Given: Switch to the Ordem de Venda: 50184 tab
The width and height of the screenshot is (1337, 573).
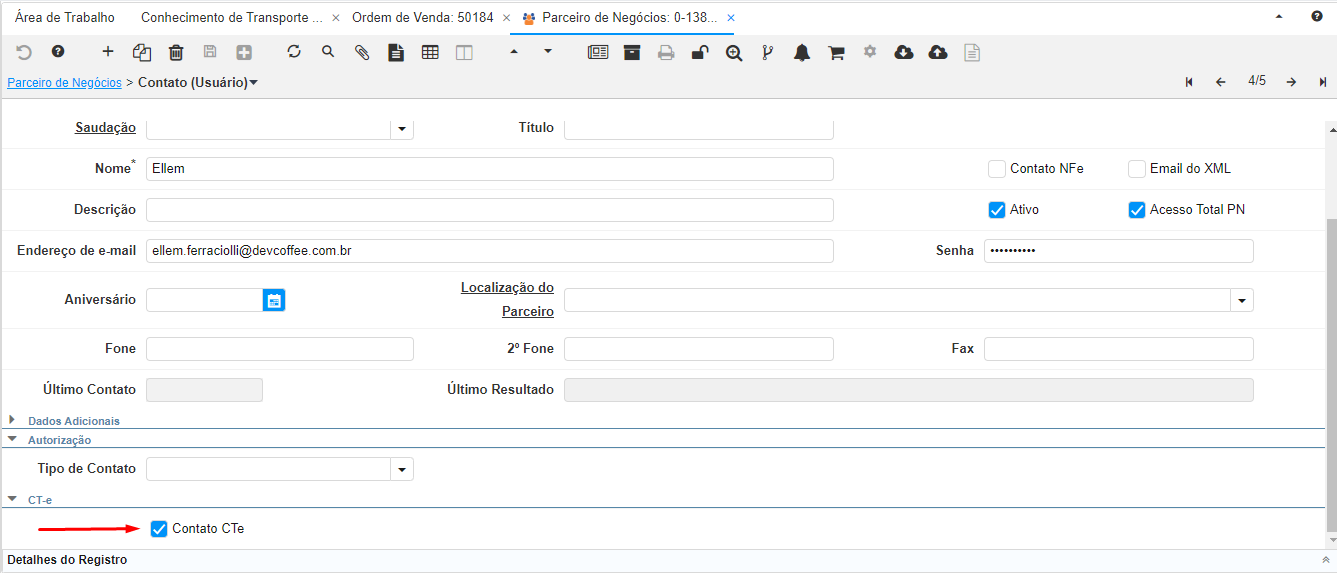Looking at the screenshot, I should click(422, 18).
